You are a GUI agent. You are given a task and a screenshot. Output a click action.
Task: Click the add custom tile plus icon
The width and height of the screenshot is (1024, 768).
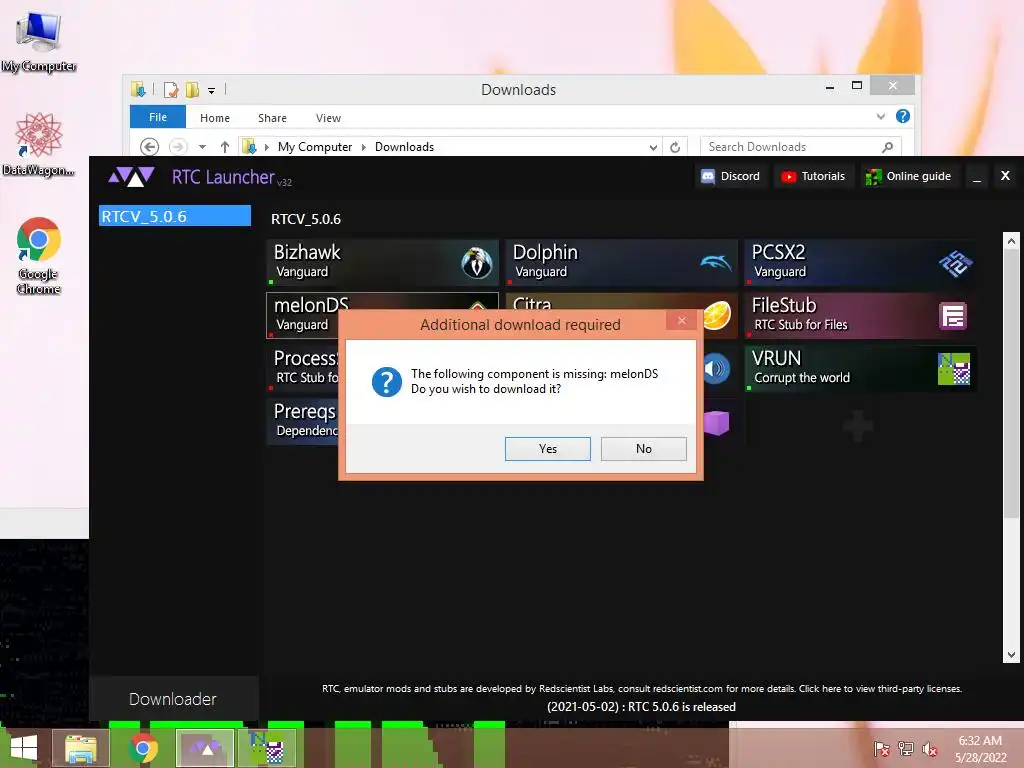pyautogui.click(x=857, y=426)
